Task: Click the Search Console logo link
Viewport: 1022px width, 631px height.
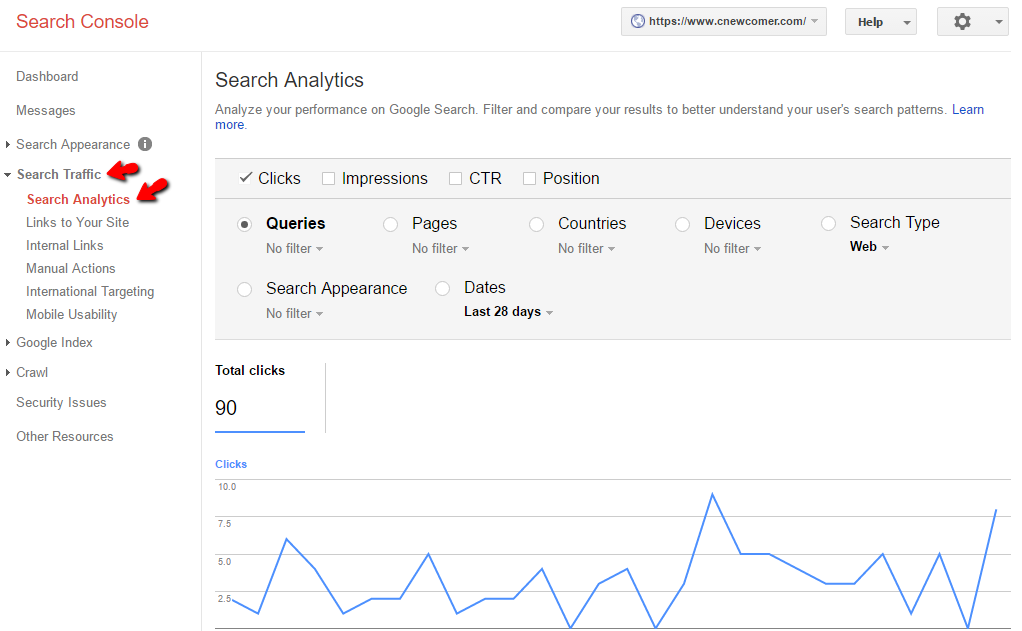Action: click(x=82, y=22)
